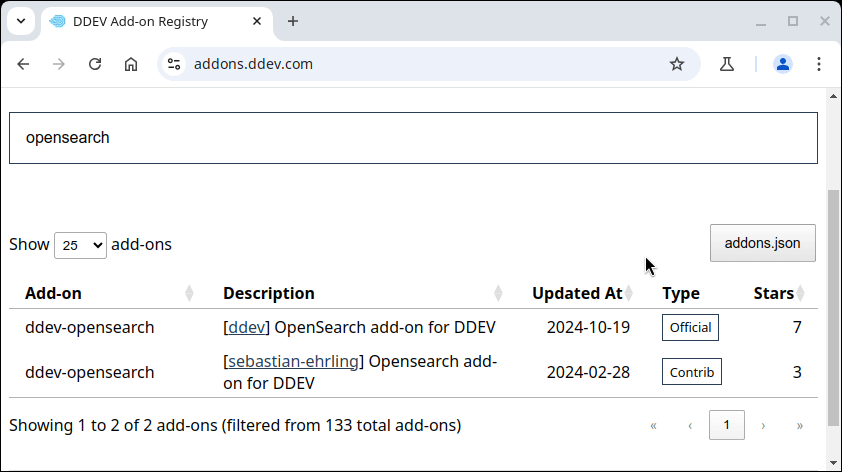
Task: Click the search field containing opensearch
Action: tap(413, 138)
